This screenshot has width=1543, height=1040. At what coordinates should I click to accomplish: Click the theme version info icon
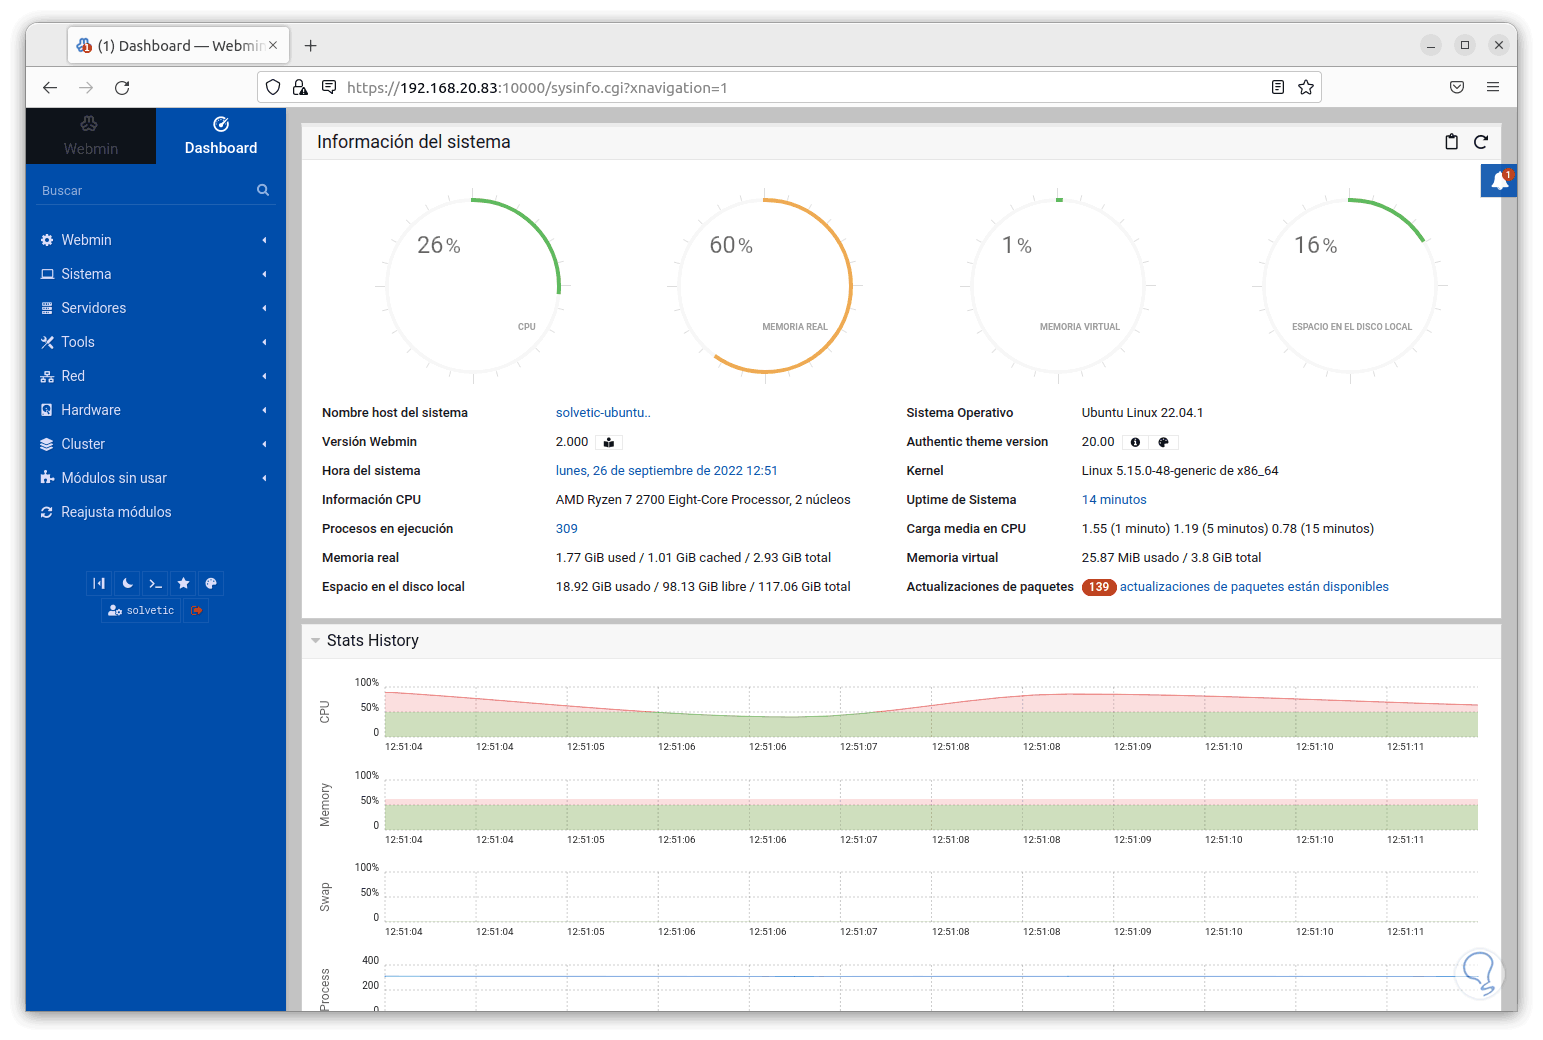[1135, 442]
